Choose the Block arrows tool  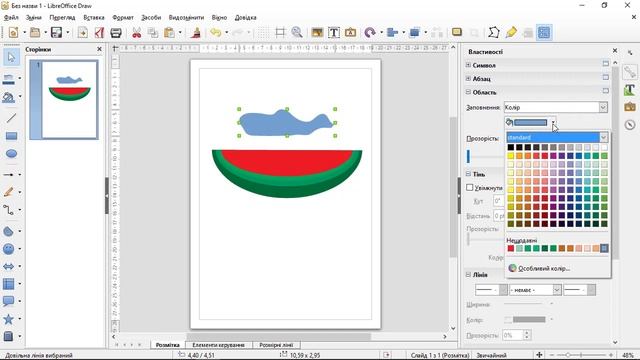[9, 266]
